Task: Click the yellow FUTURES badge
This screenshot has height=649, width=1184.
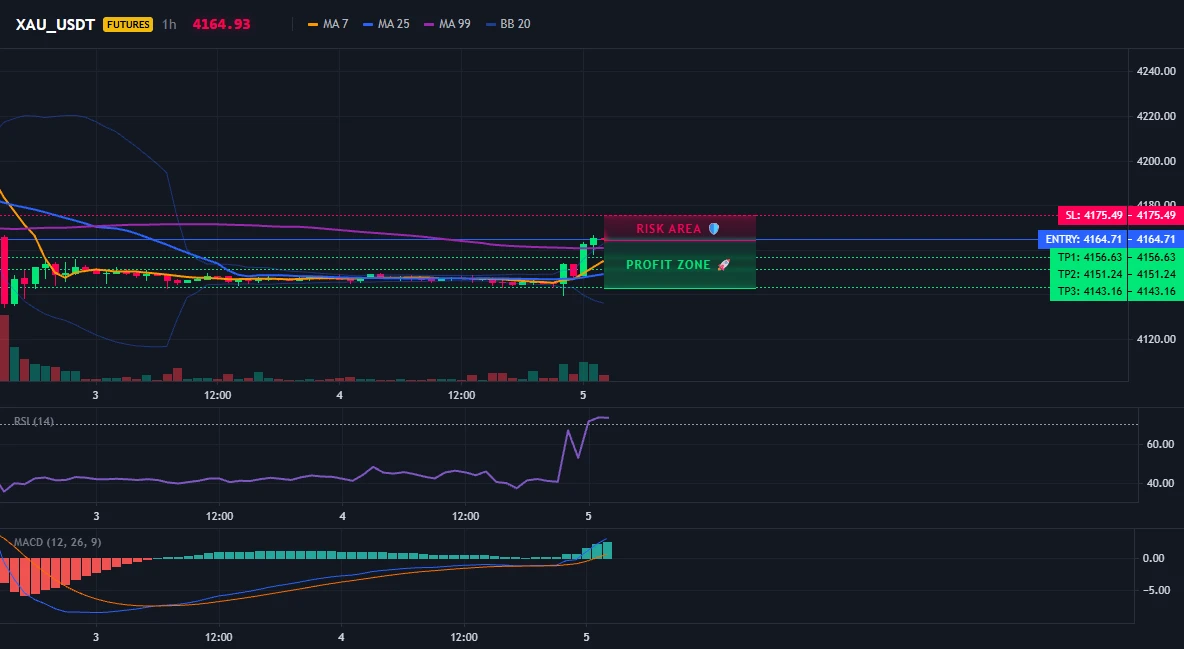Action: click(128, 24)
